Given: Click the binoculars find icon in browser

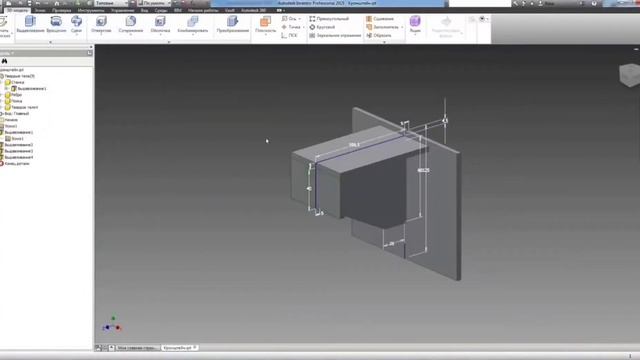Looking at the screenshot, I should pos(4,61).
